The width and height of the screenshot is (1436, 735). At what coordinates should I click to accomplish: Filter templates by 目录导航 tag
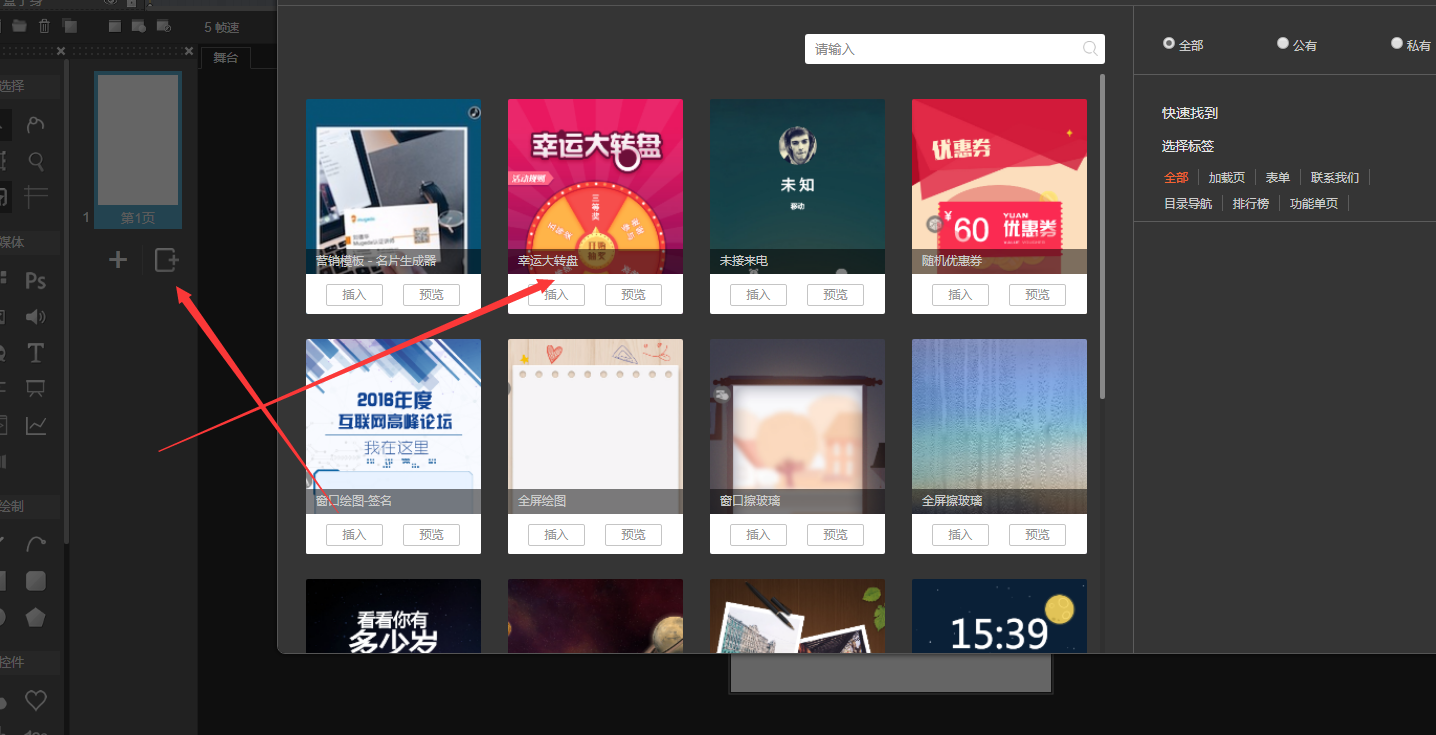click(x=1188, y=203)
